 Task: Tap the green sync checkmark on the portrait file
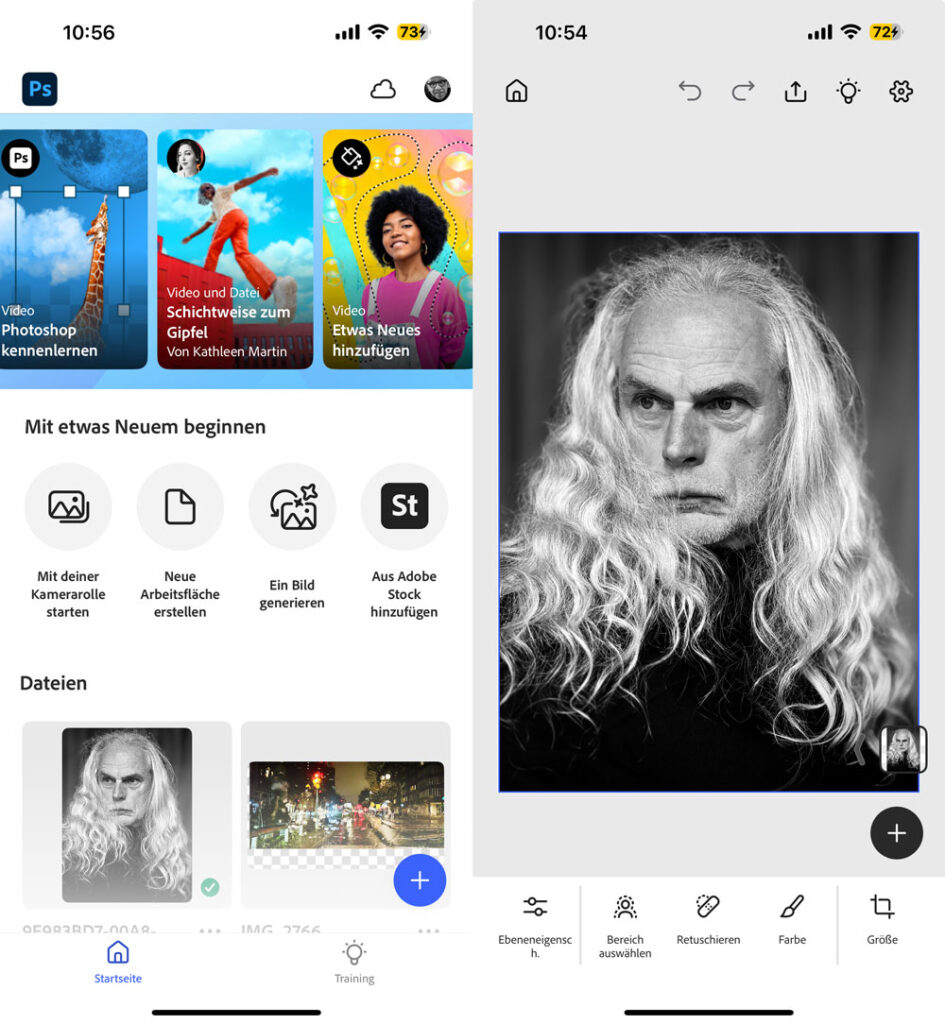[210, 887]
